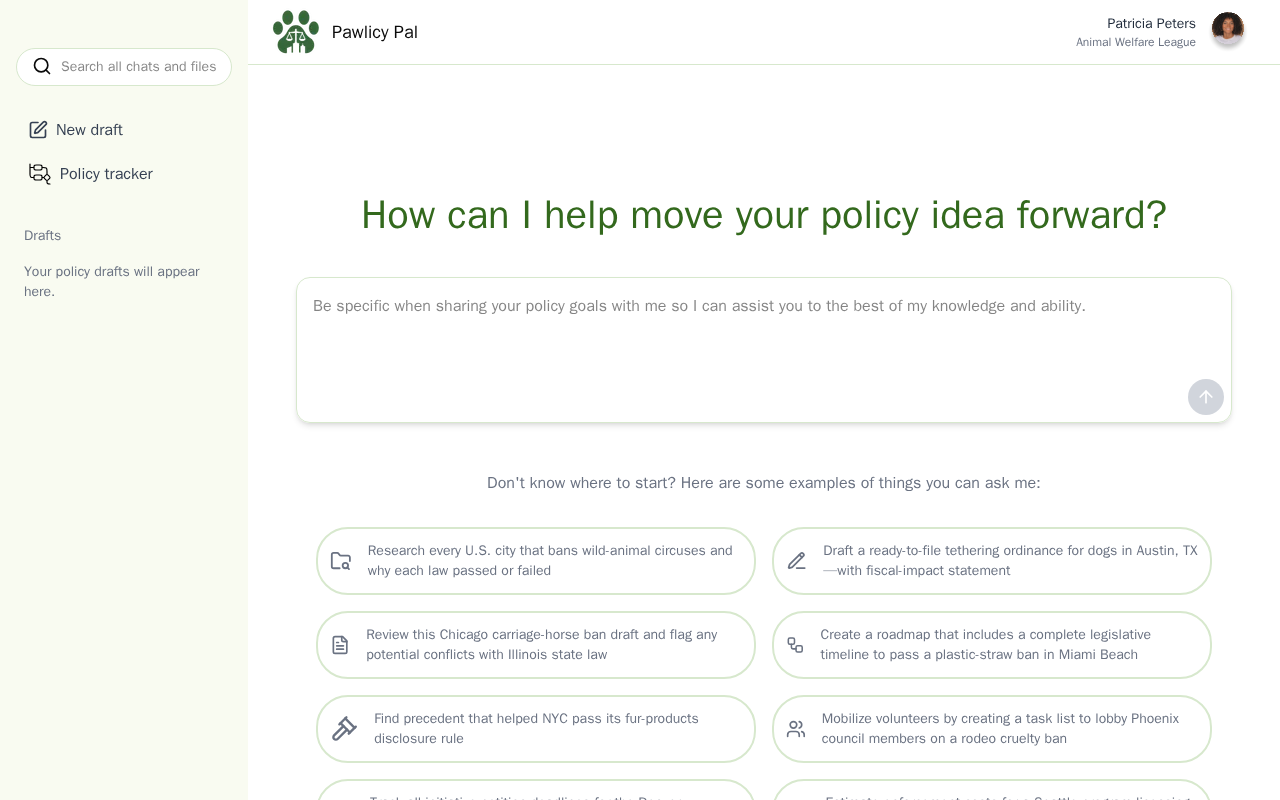Click the Policy tracker icon

pos(40,174)
